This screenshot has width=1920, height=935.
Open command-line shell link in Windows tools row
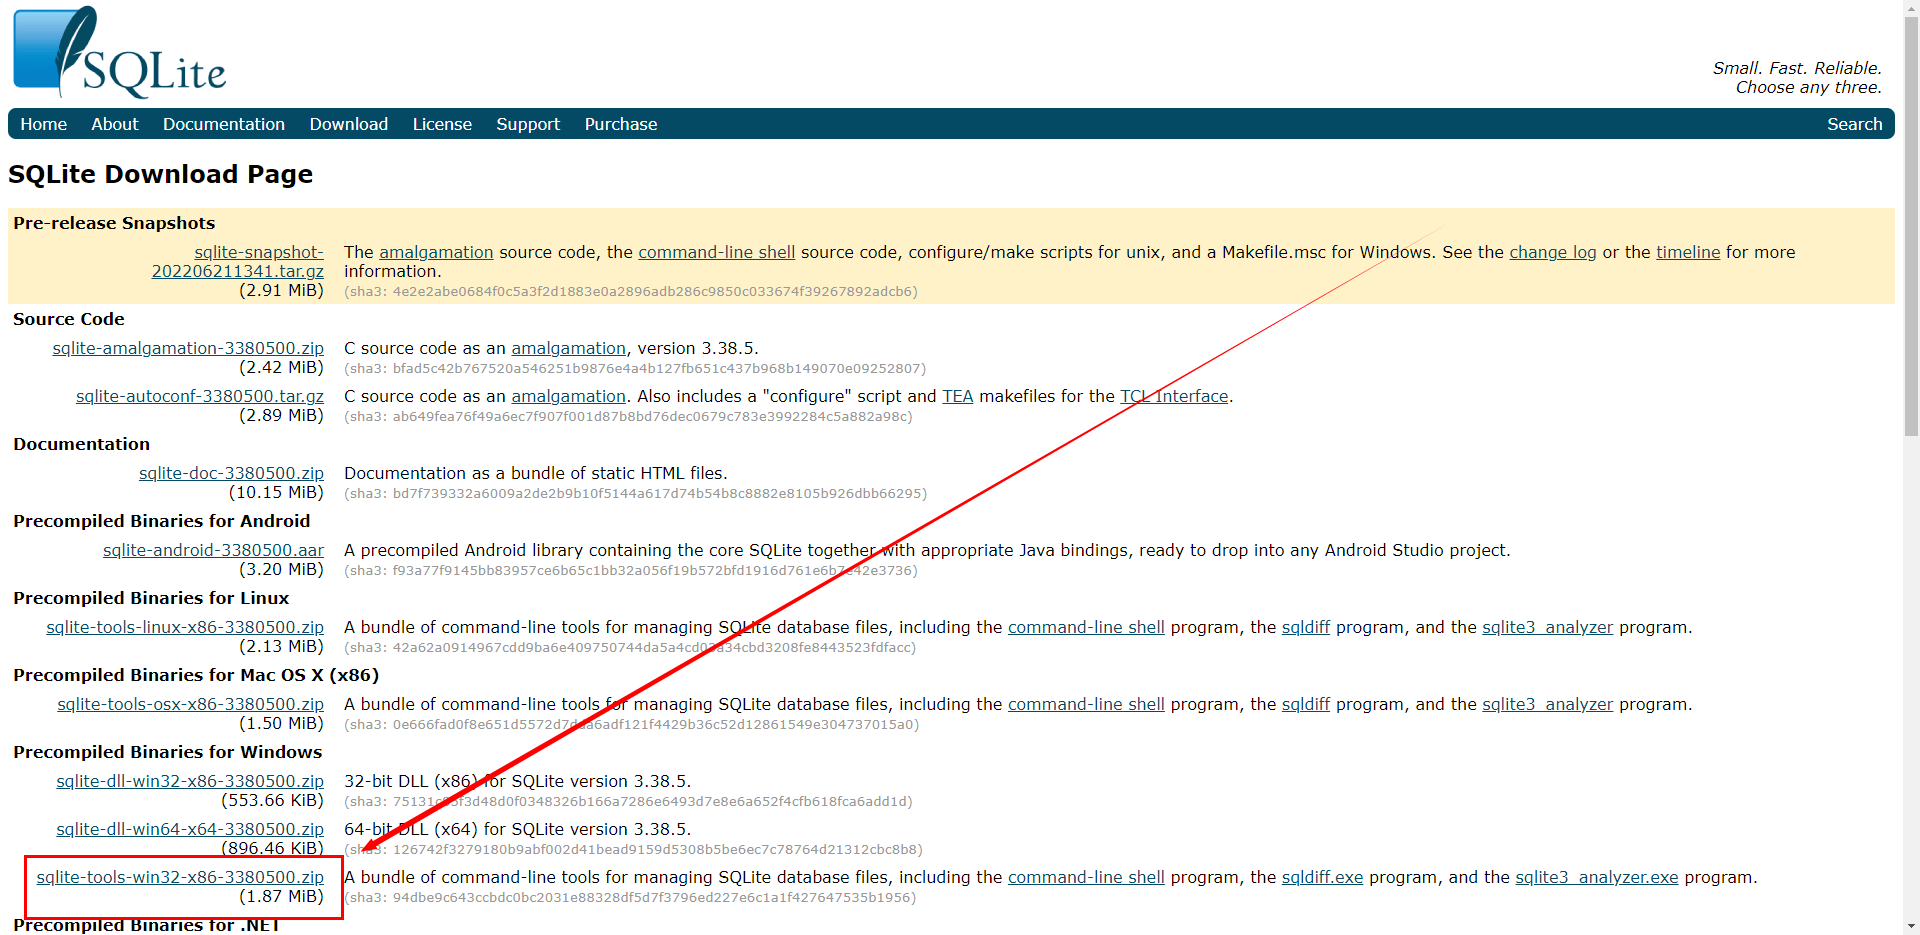coord(1086,877)
